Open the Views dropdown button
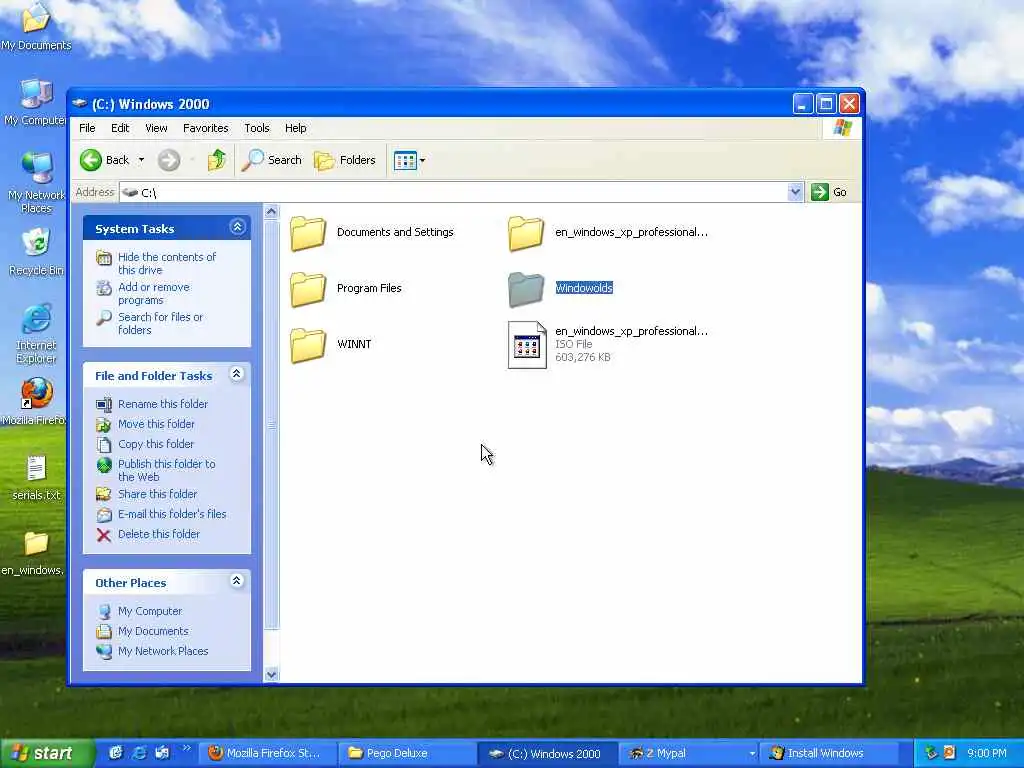The height and width of the screenshot is (768, 1024). point(409,160)
